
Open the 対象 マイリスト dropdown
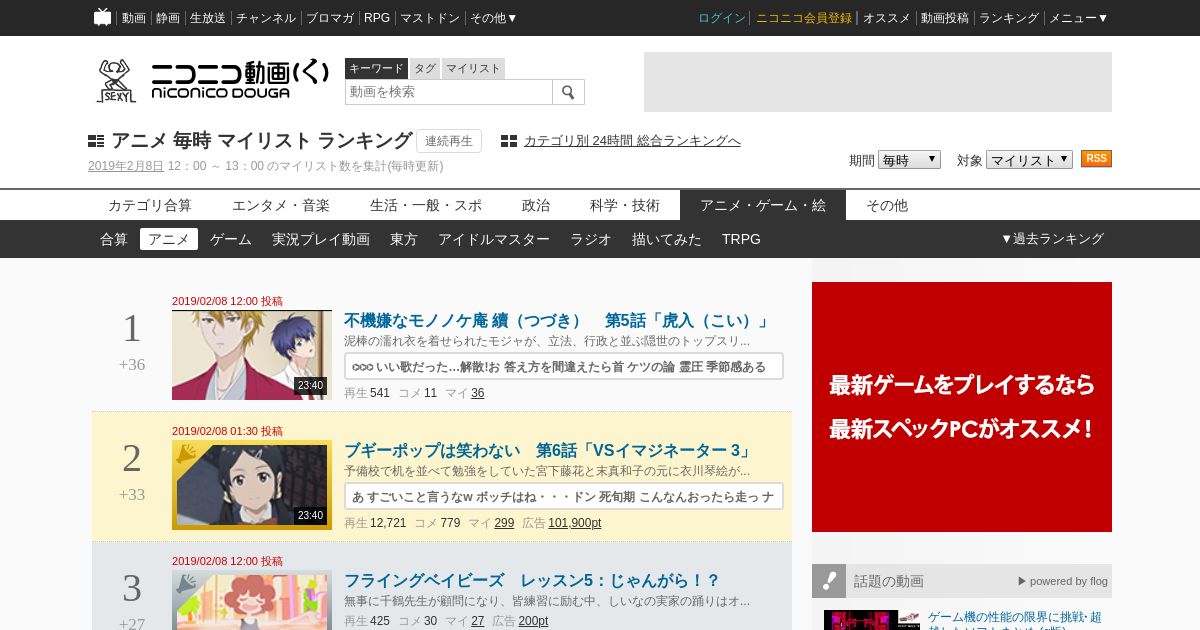[x=1029, y=160]
